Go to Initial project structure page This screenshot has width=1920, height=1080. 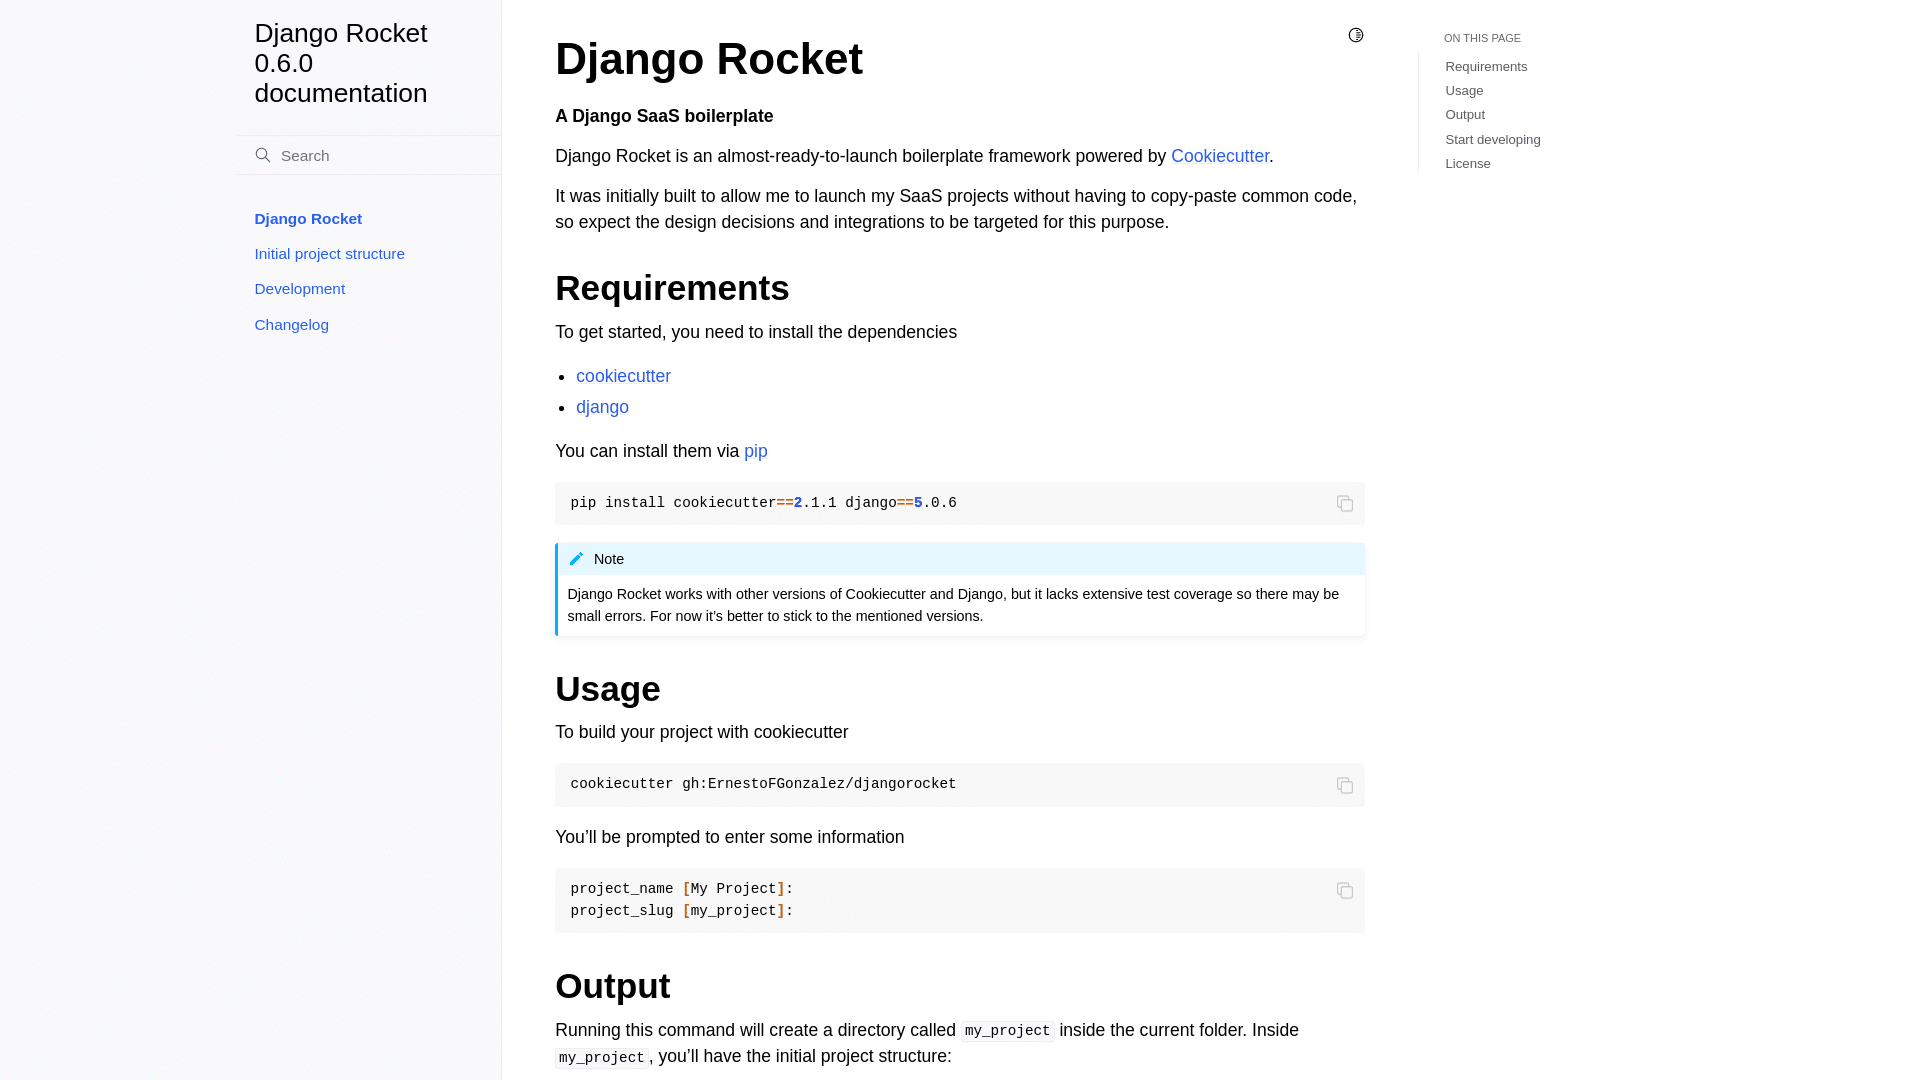point(329,253)
